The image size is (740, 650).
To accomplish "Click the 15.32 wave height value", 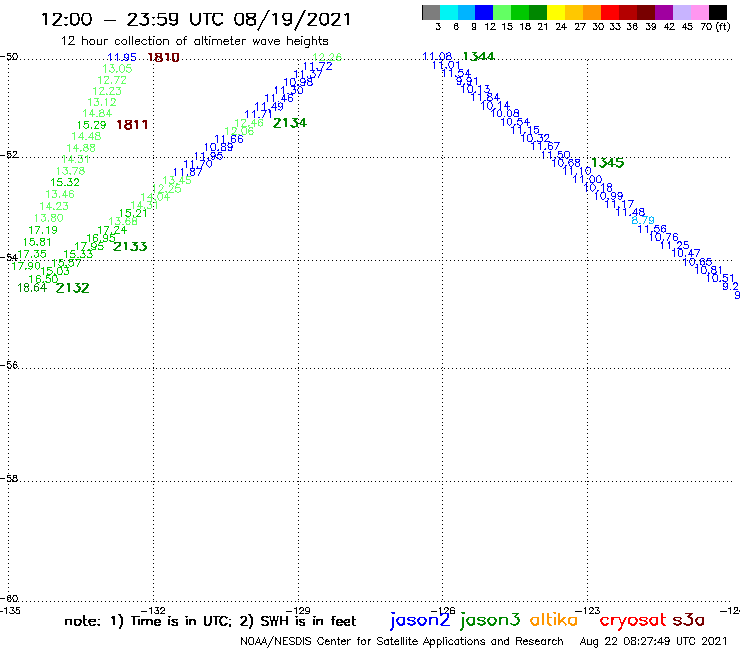I will point(65,182).
